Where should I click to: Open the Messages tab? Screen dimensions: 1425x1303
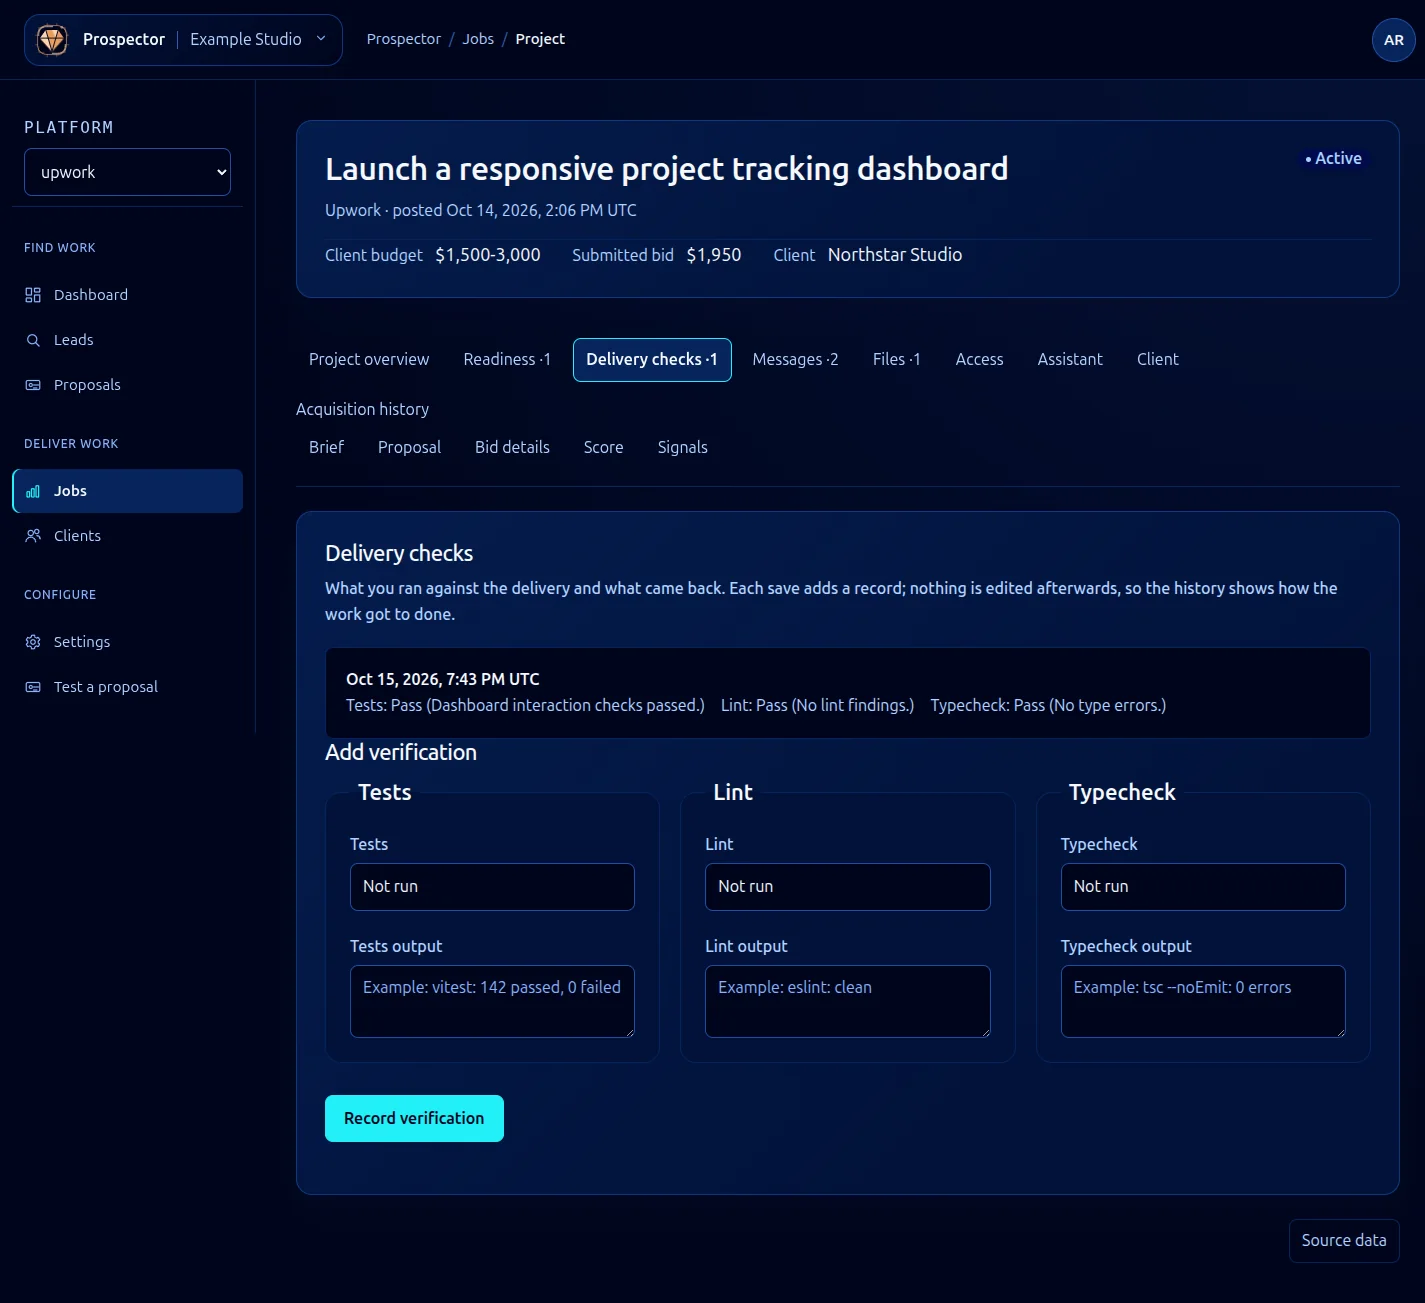[795, 360]
